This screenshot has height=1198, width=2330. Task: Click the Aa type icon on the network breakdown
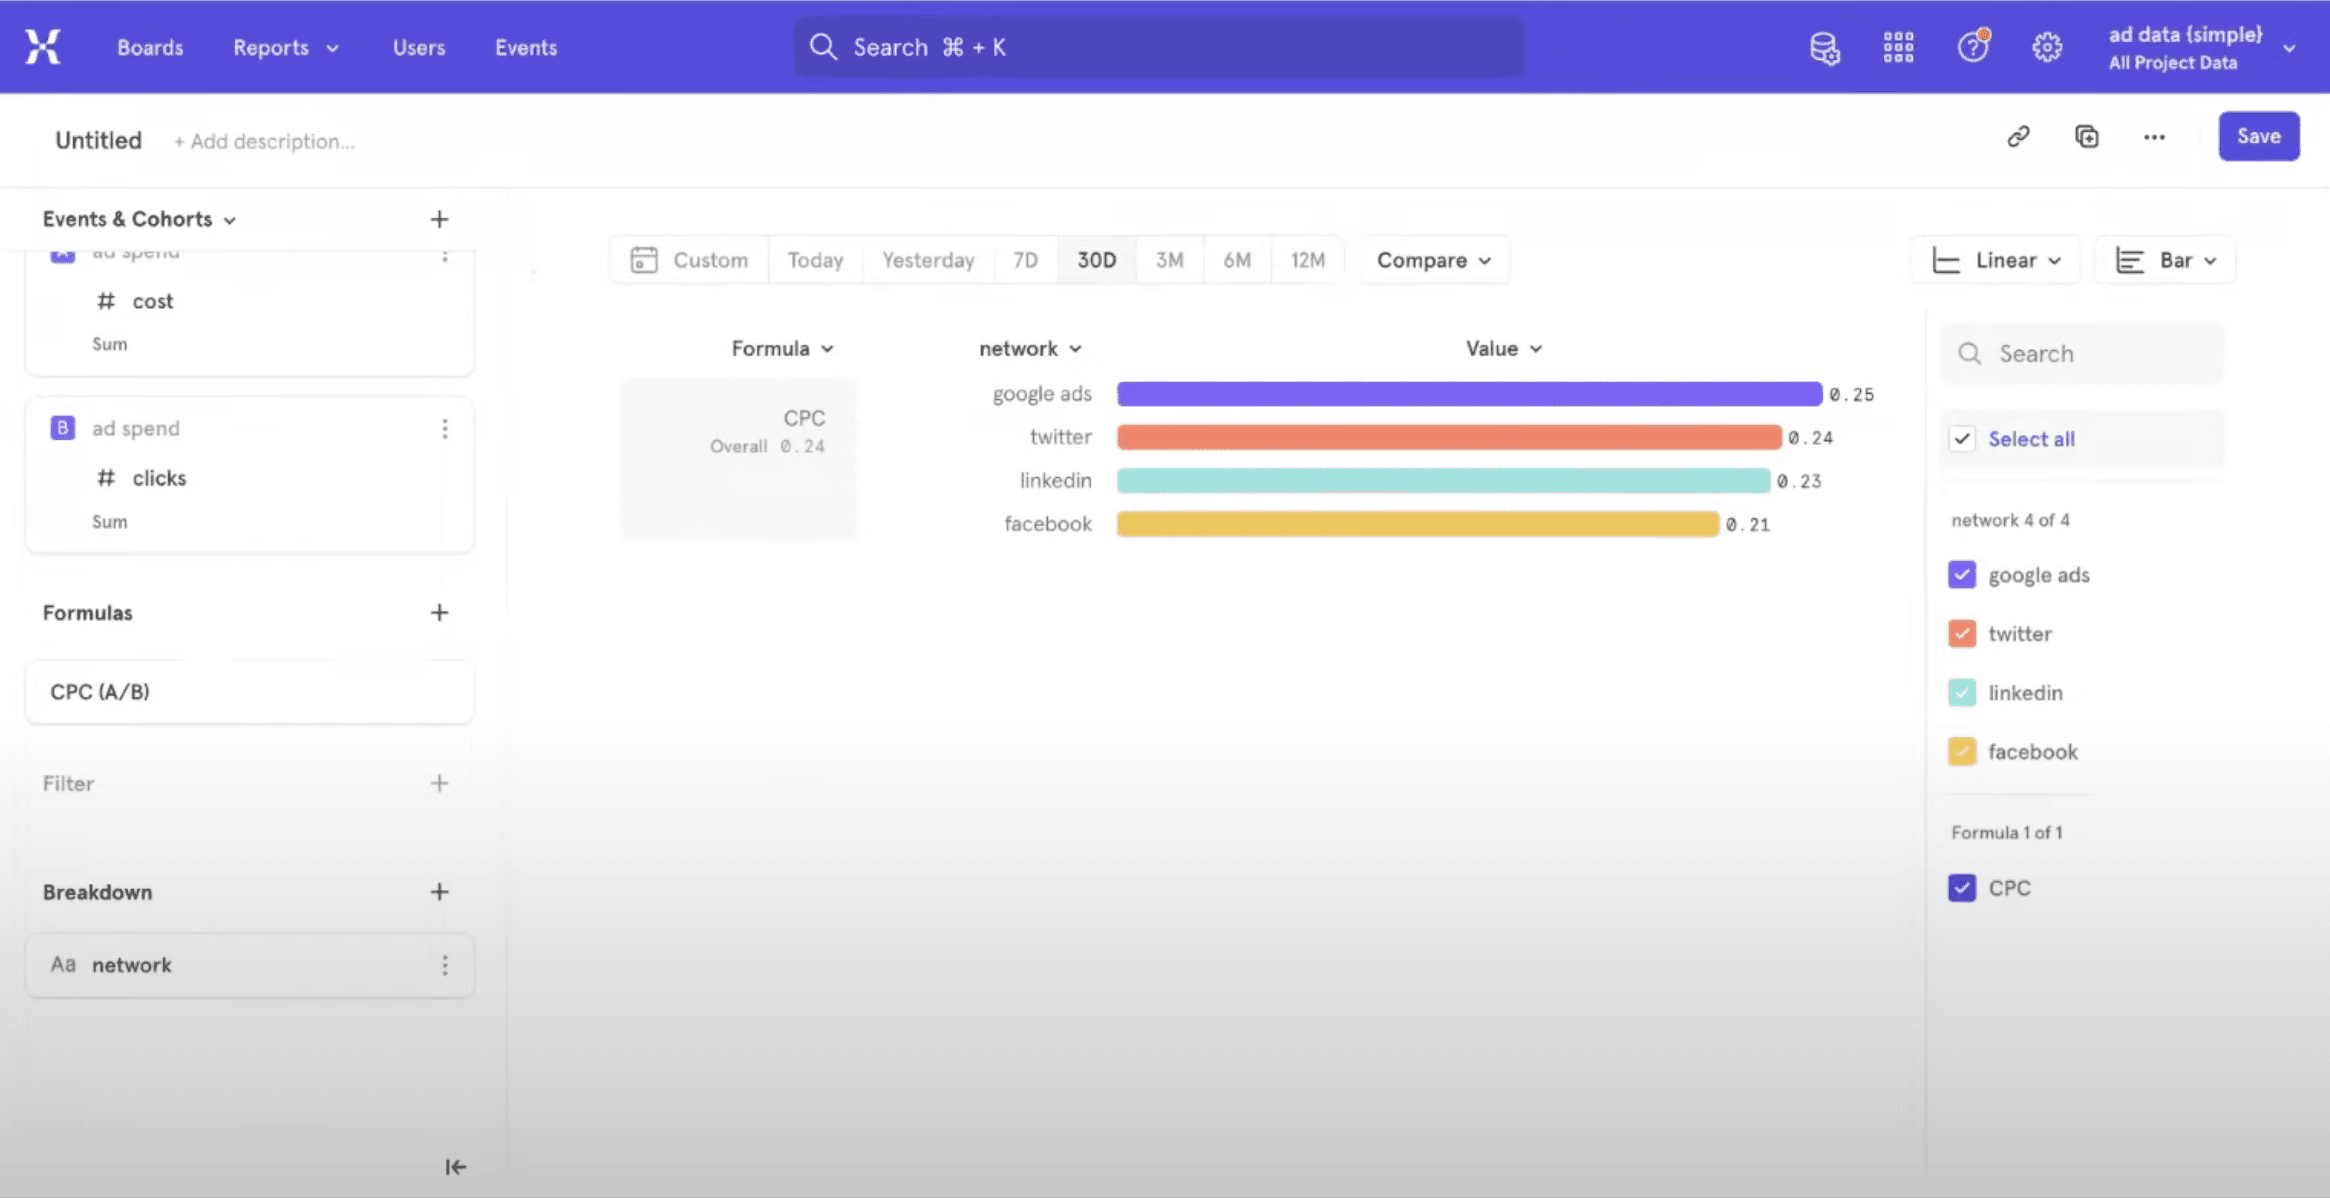pyautogui.click(x=63, y=964)
